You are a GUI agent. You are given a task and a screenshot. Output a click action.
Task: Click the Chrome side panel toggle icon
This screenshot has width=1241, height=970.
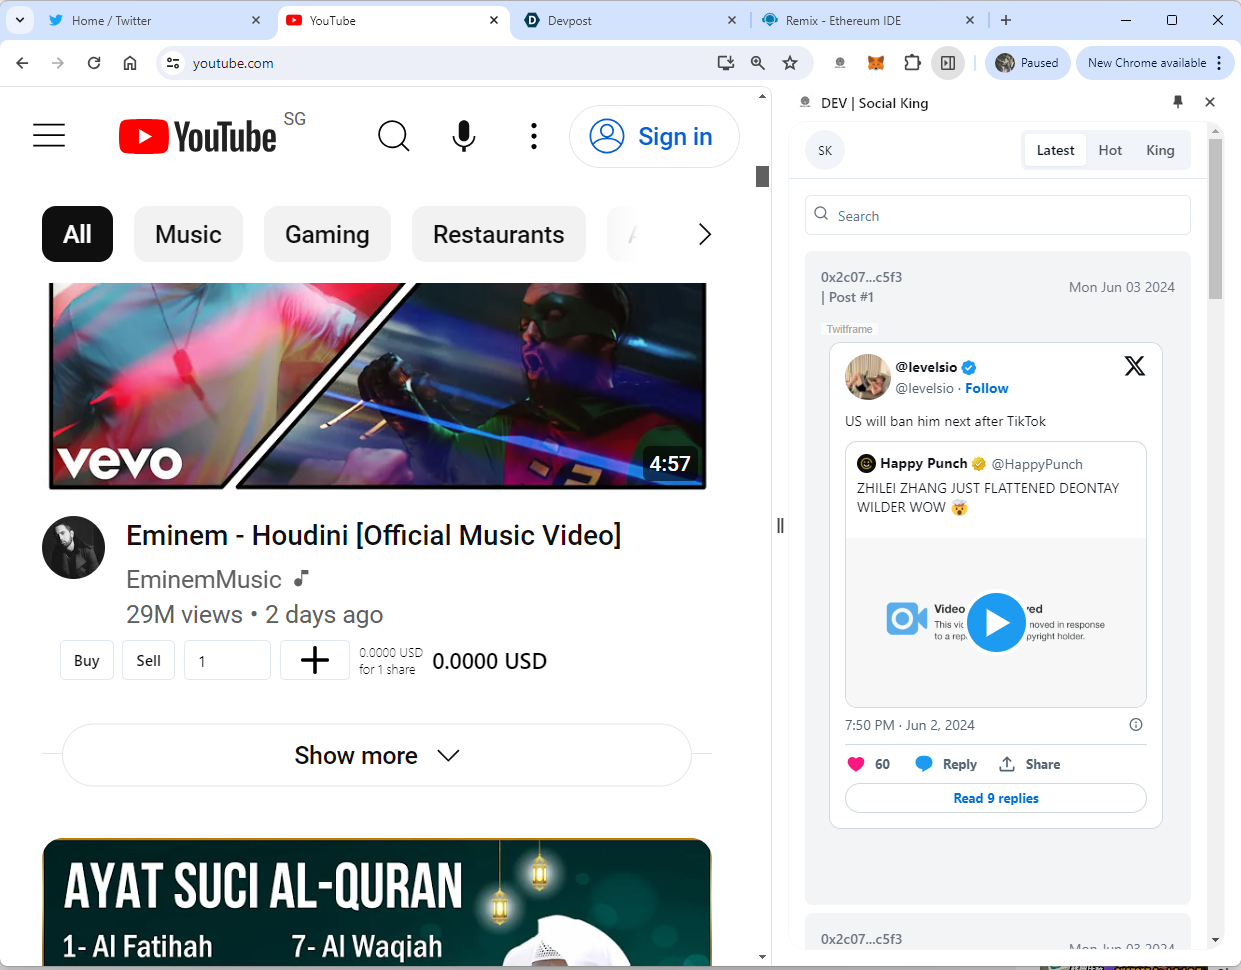tap(946, 62)
